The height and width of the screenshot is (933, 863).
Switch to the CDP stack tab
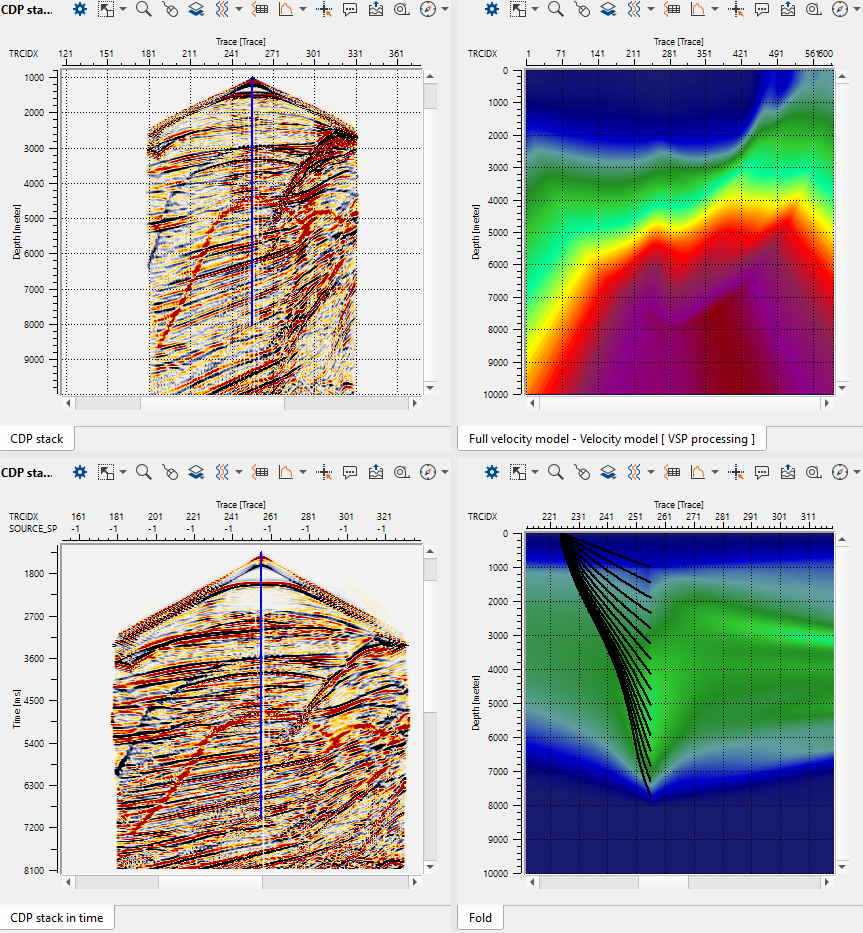37,438
